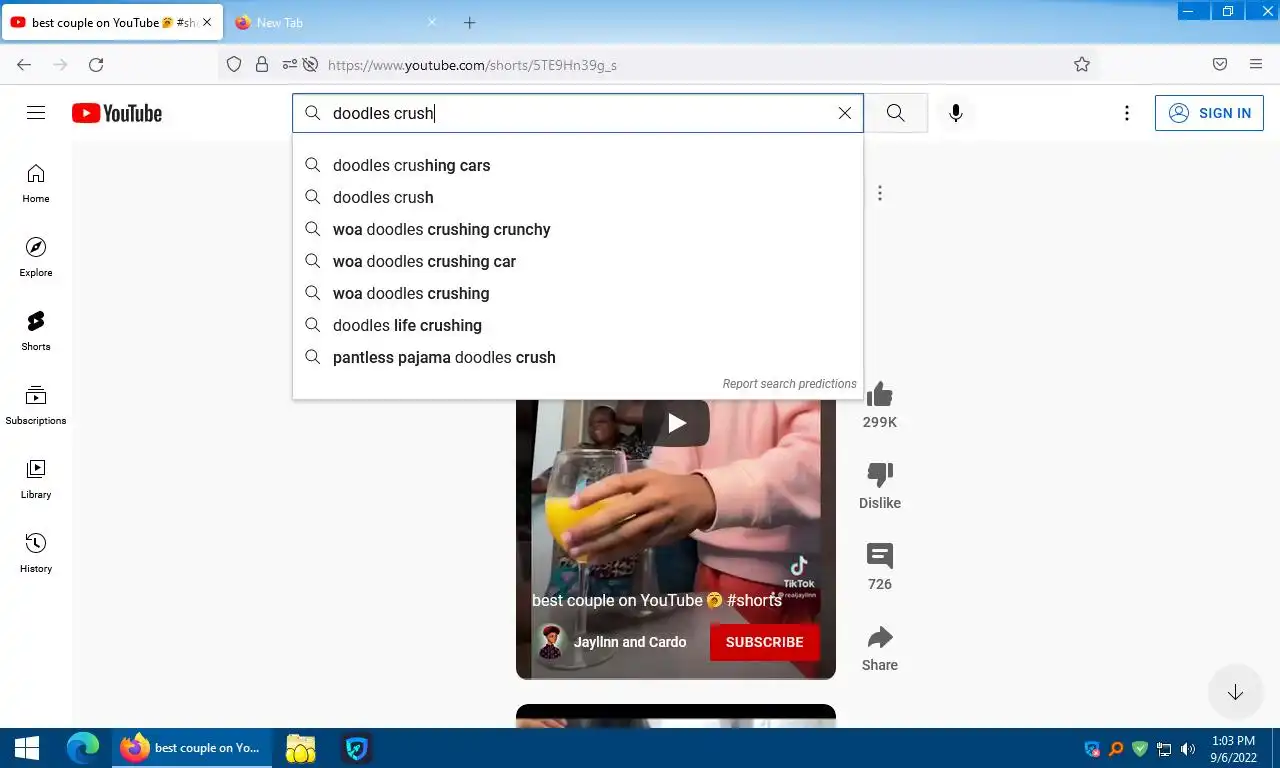
Task: Click the Save to Pocket icon
Action: (x=1220, y=64)
